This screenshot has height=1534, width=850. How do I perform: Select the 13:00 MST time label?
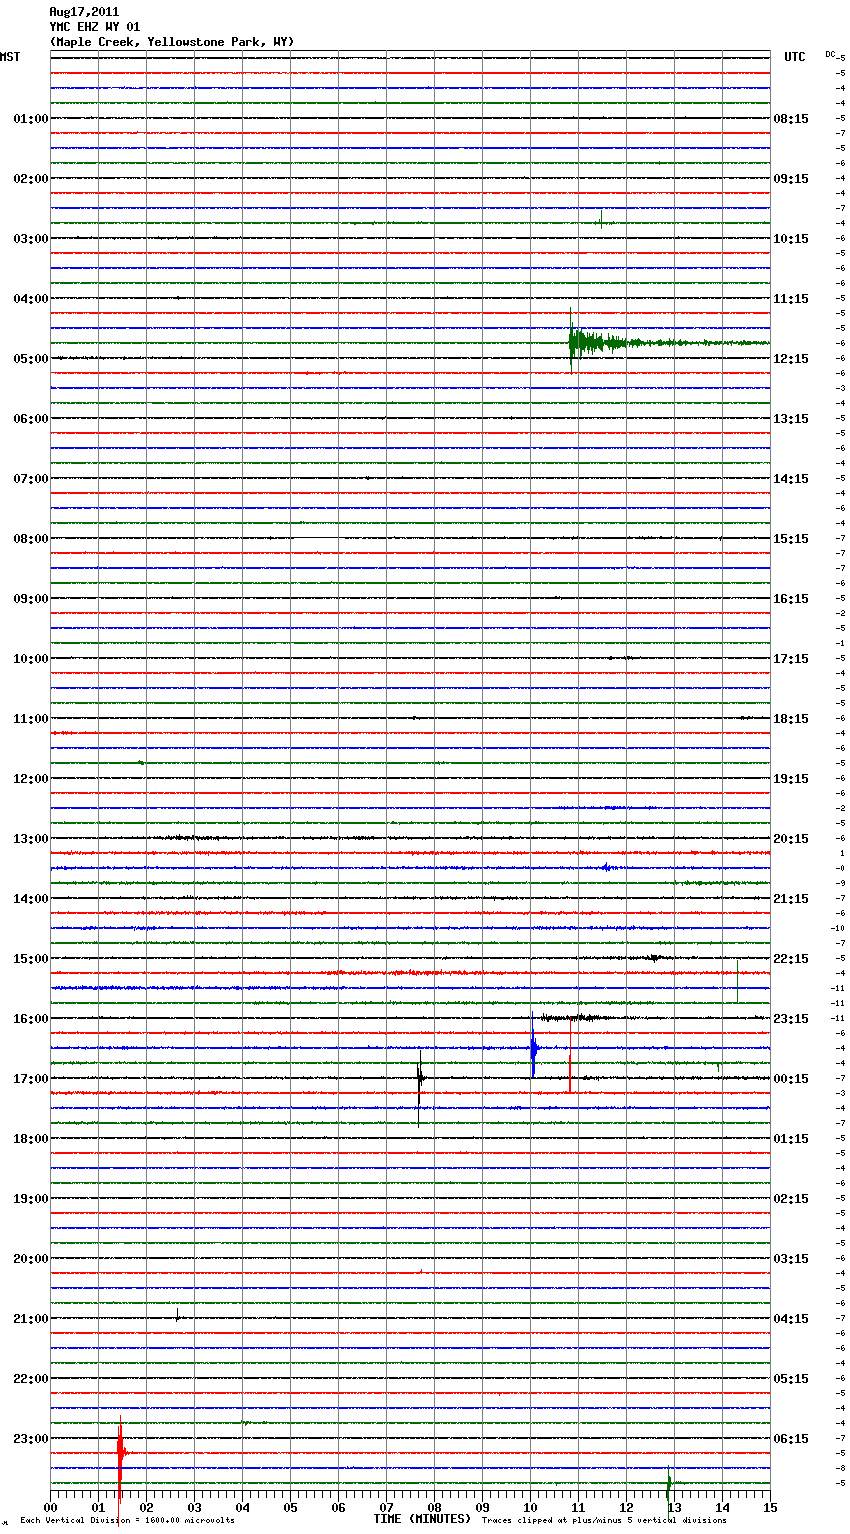pyautogui.click(x=31, y=839)
